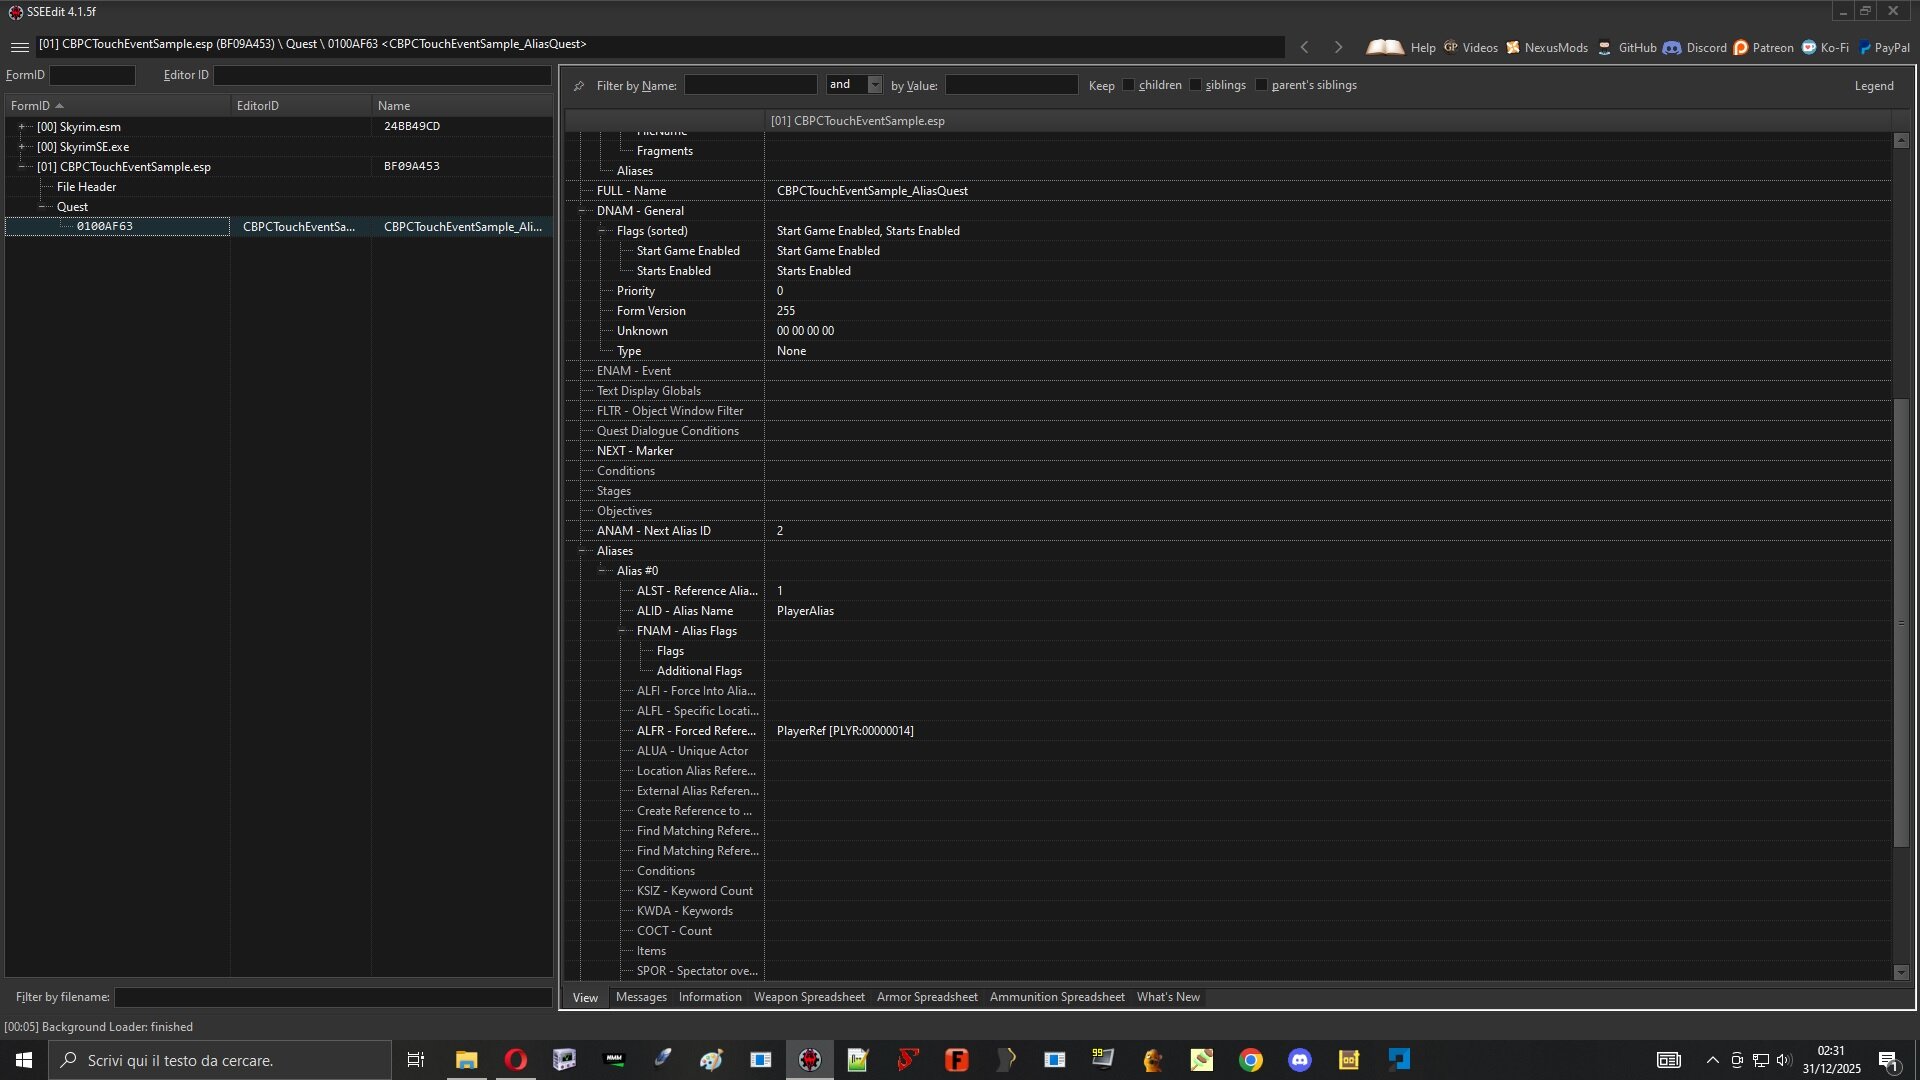The width and height of the screenshot is (1920, 1080).
Task: Open the What's New tab
Action: coord(1168,997)
